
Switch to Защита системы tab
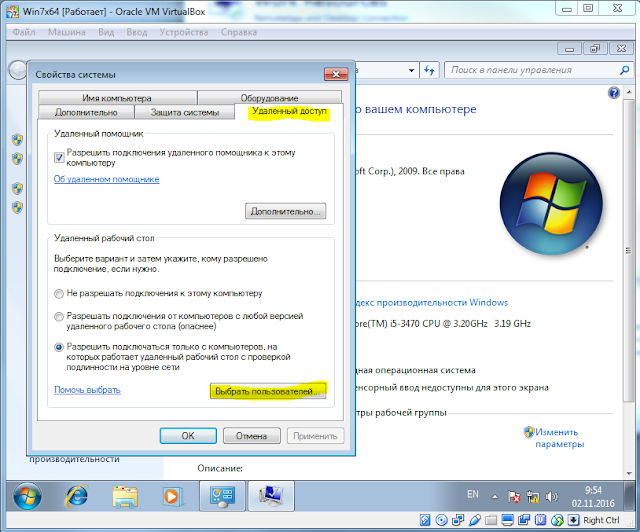[x=185, y=112]
